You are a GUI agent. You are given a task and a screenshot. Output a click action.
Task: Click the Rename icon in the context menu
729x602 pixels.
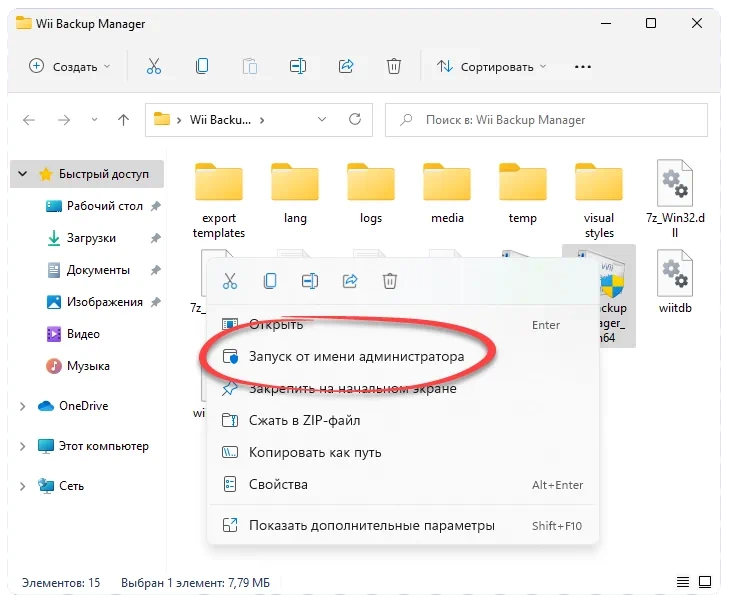(x=310, y=281)
